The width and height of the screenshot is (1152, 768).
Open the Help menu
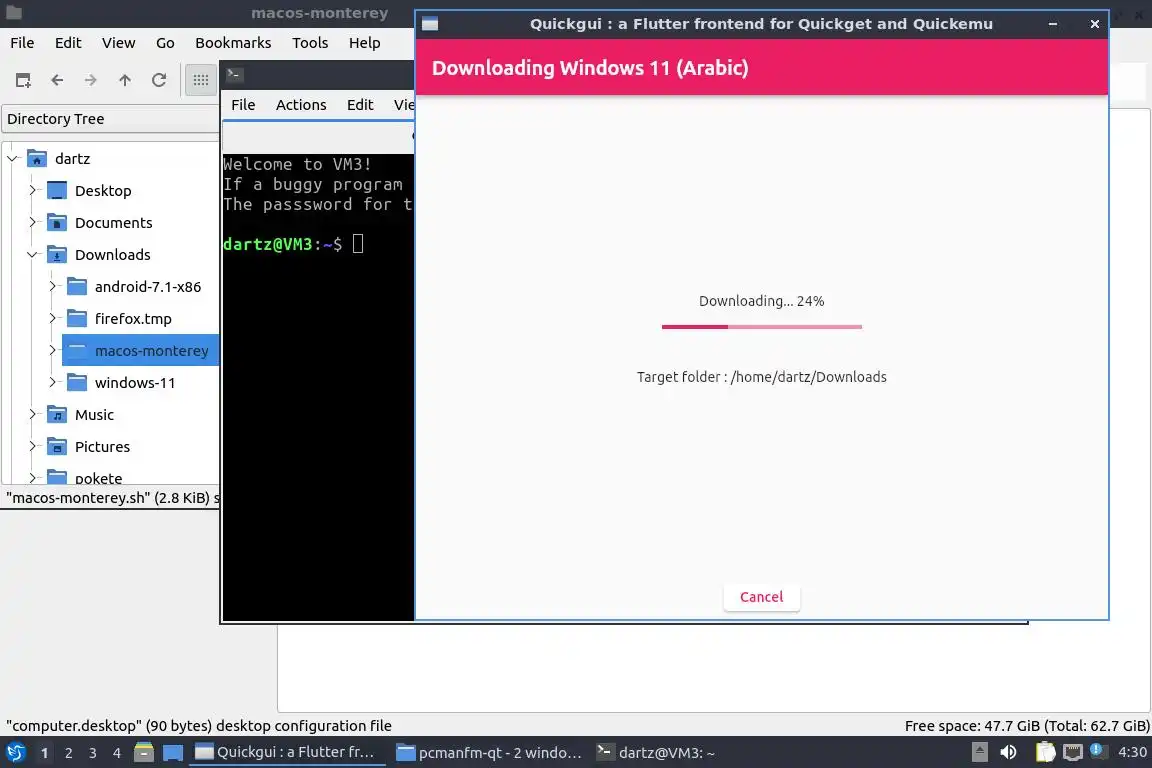click(364, 43)
